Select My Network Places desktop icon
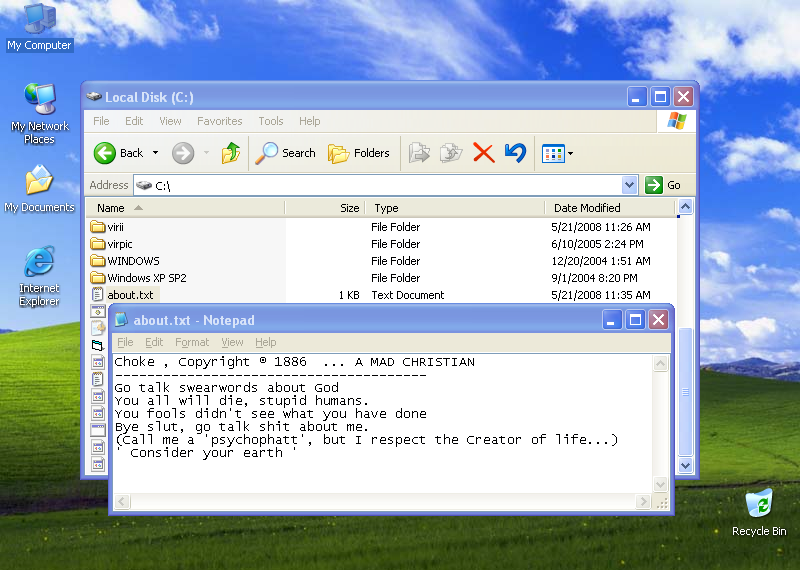This screenshot has height=570, width=800. (39, 114)
